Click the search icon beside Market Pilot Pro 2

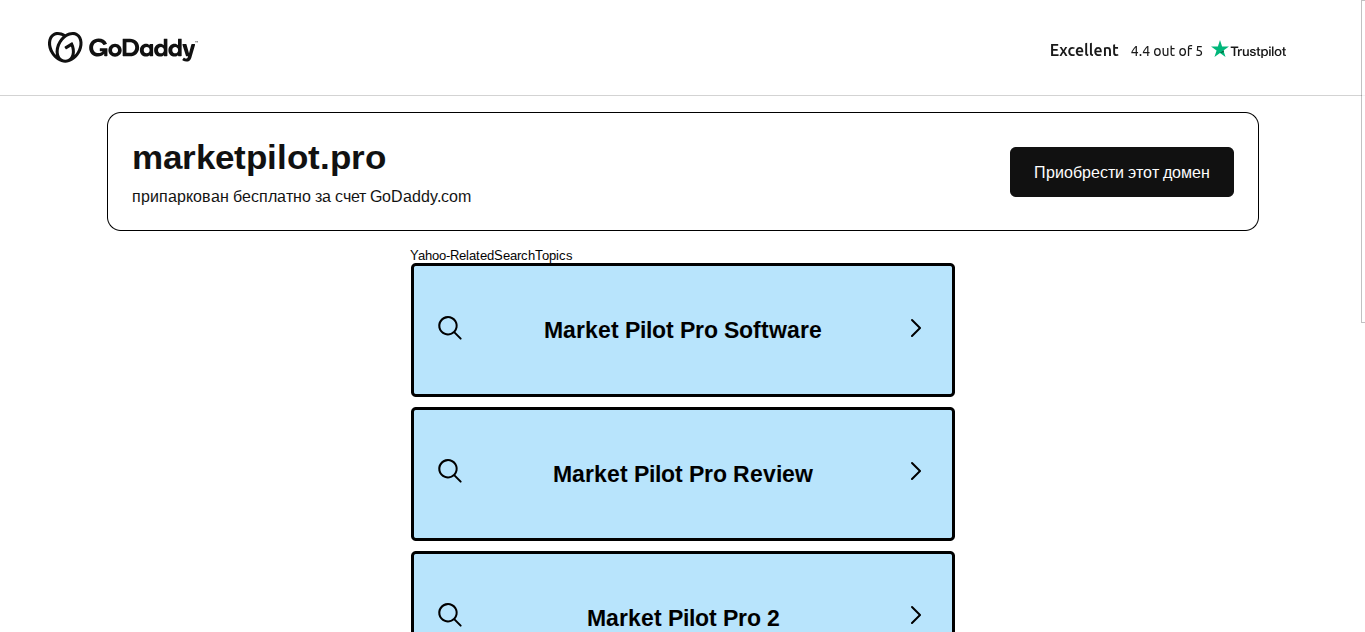(x=450, y=615)
